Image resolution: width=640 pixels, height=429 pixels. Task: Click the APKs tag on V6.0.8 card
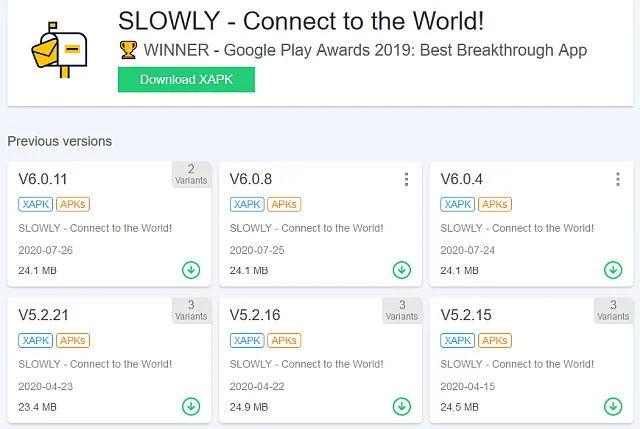point(284,204)
